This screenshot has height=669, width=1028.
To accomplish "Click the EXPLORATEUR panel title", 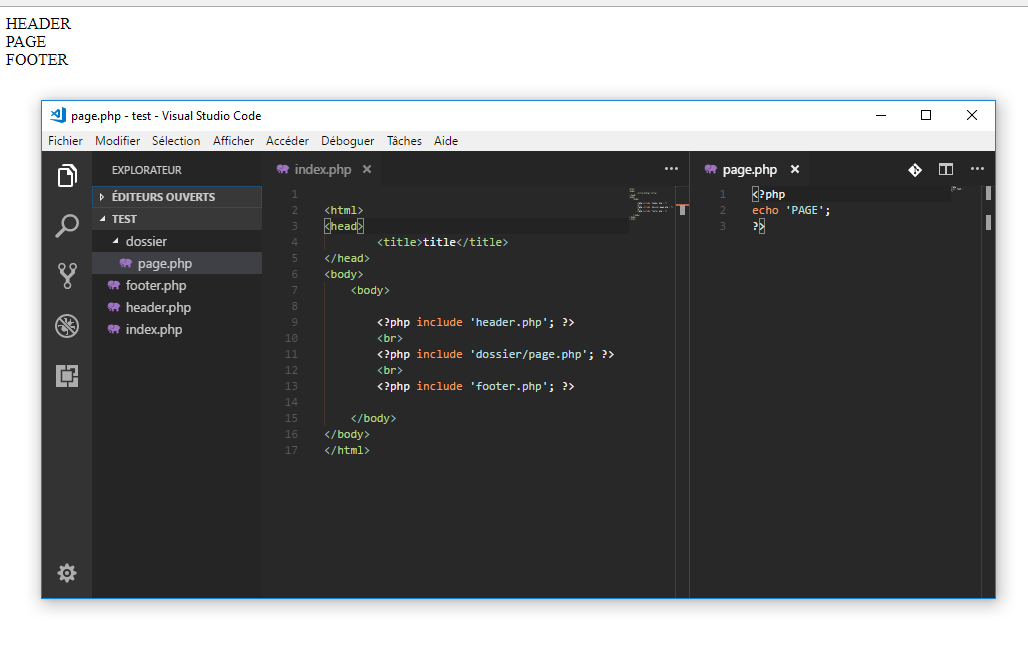I will pyautogui.click(x=146, y=170).
